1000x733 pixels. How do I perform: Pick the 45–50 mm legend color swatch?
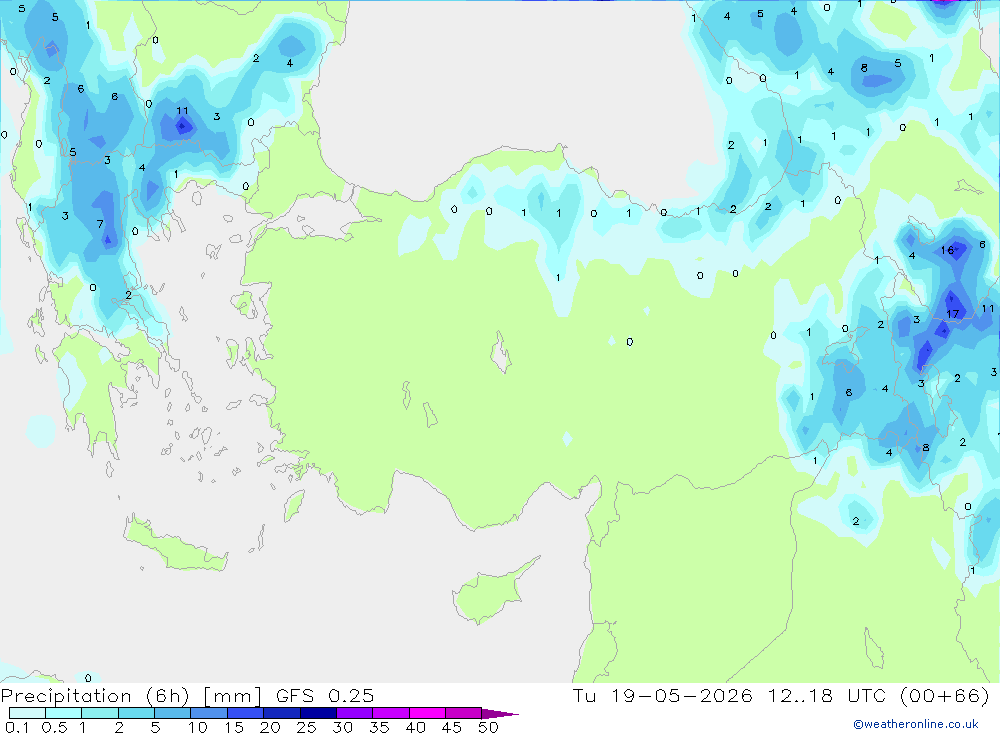click(x=464, y=713)
